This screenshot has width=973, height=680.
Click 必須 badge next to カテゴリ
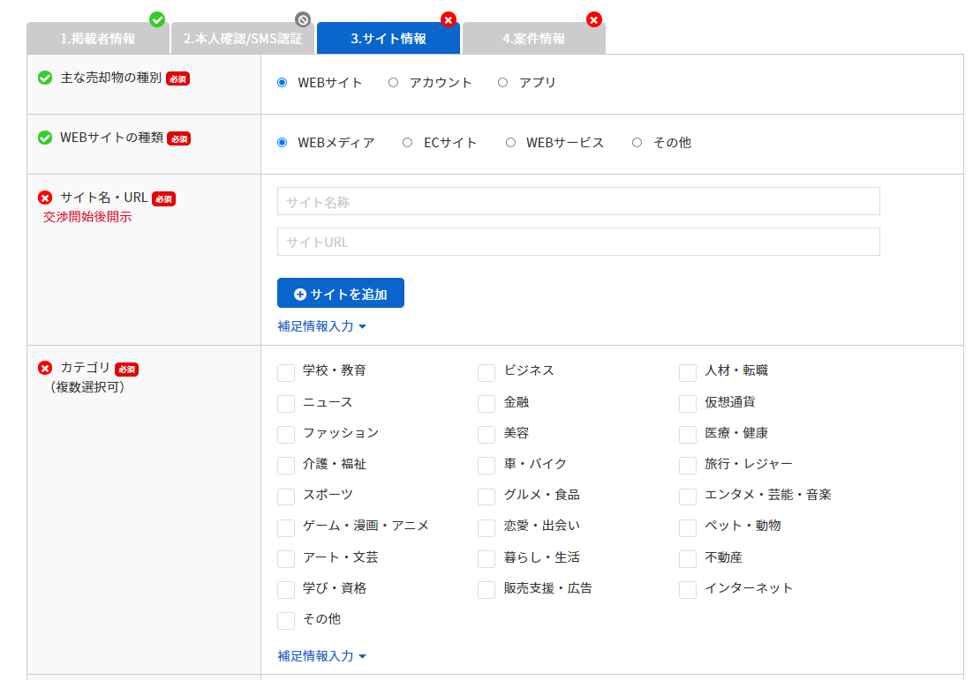(127, 369)
